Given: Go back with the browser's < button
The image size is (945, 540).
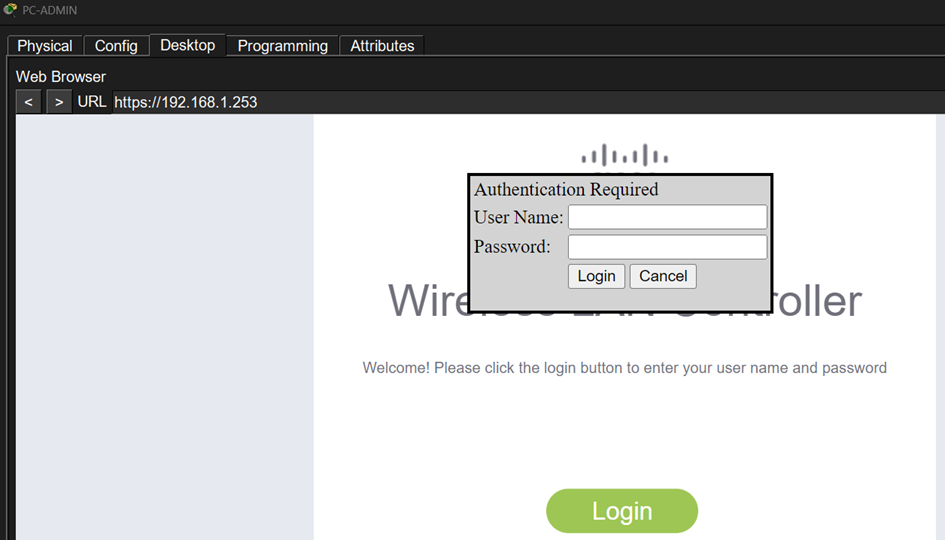Looking at the screenshot, I should 28,102.
